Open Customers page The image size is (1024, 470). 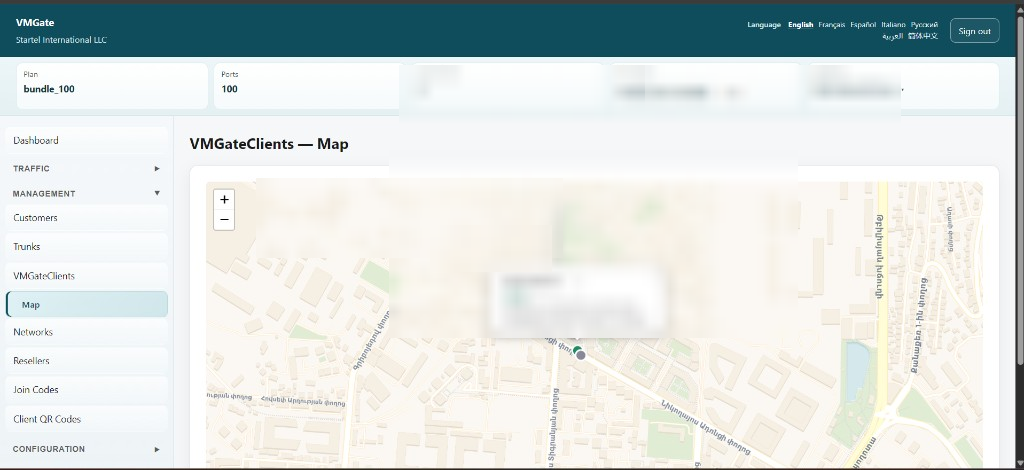pyautogui.click(x=86, y=218)
